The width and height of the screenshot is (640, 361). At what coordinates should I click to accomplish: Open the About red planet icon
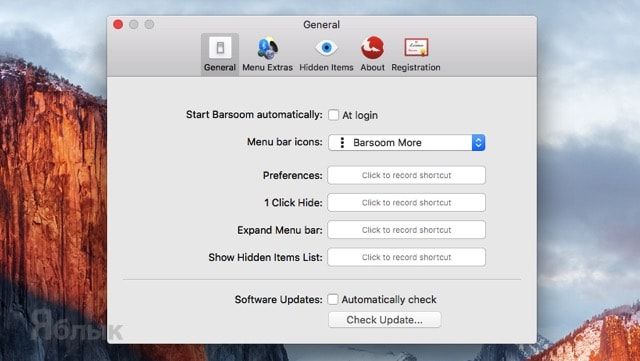click(x=372, y=47)
